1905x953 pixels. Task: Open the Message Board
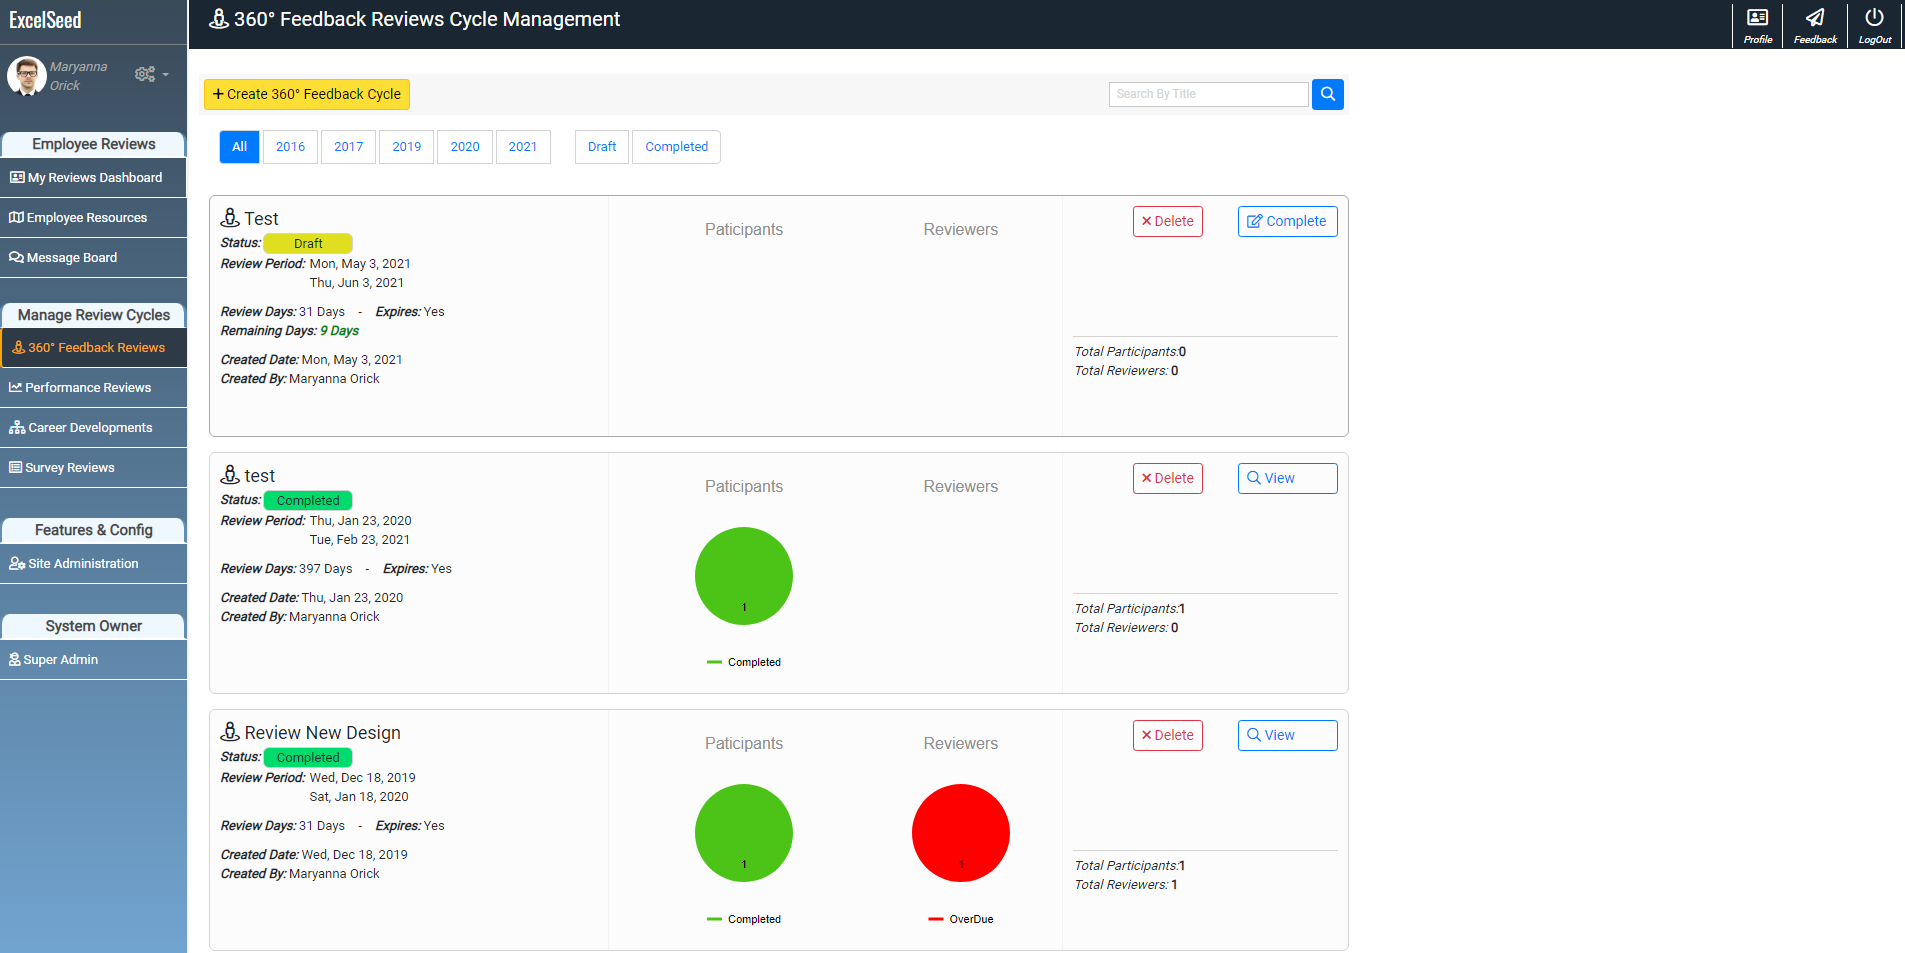(x=70, y=257)
